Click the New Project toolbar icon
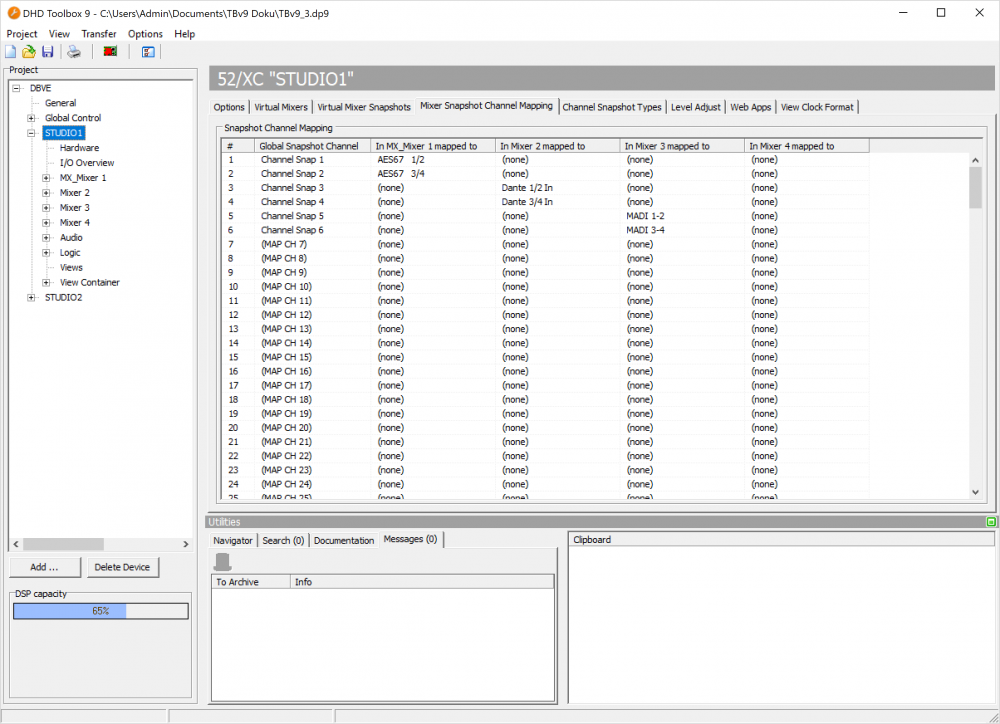 [x=11, y=52]
